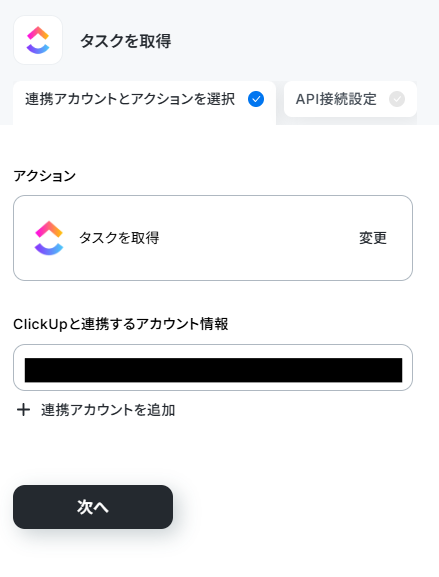Click the 連携アカウントとアクションを選択 label text
The width and height of the screenshot is (439, 577).
coord(130,99)
